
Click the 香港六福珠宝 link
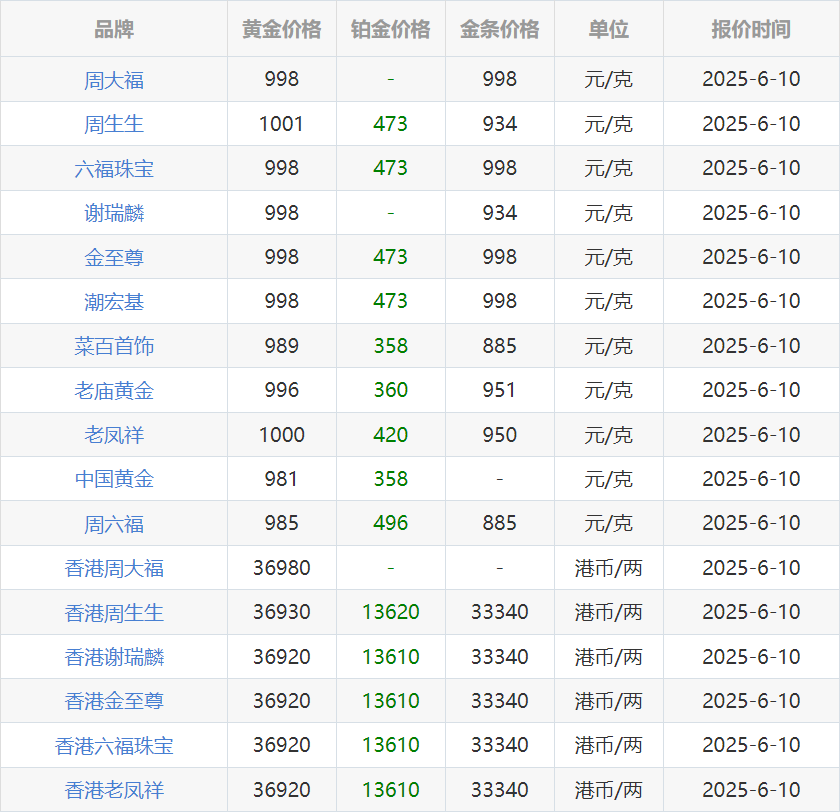[114, 745]
